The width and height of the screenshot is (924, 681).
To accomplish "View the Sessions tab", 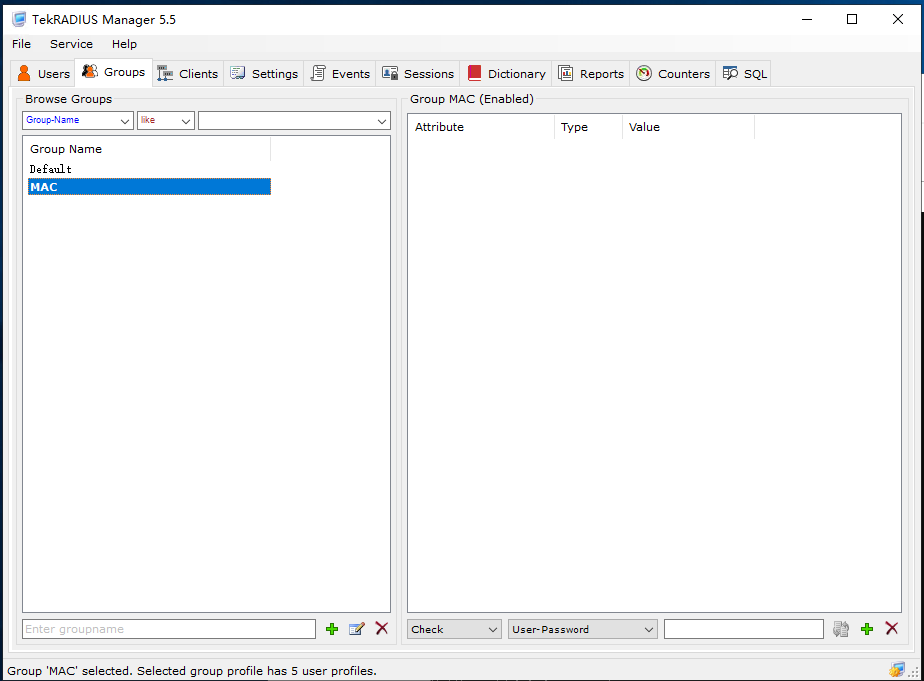I will click(x=418, y=74).
